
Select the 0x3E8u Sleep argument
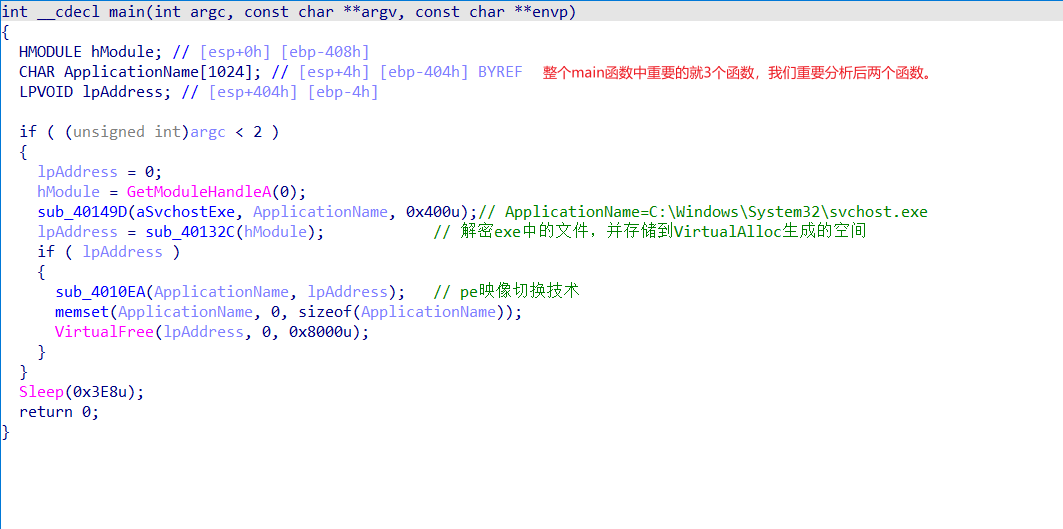(x=100, y=392)
